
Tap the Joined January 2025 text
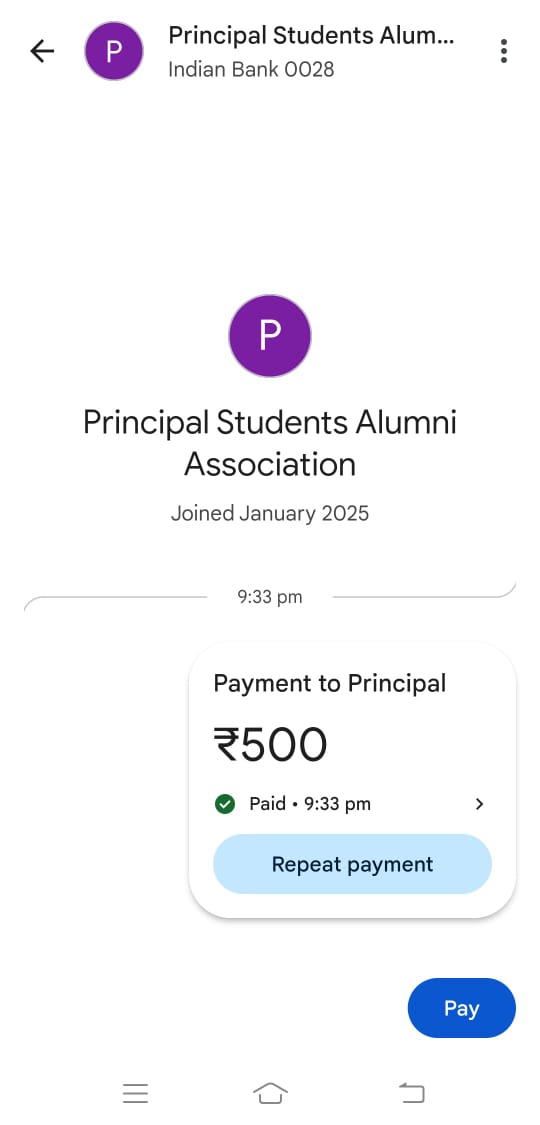click(x=270, y=514)
